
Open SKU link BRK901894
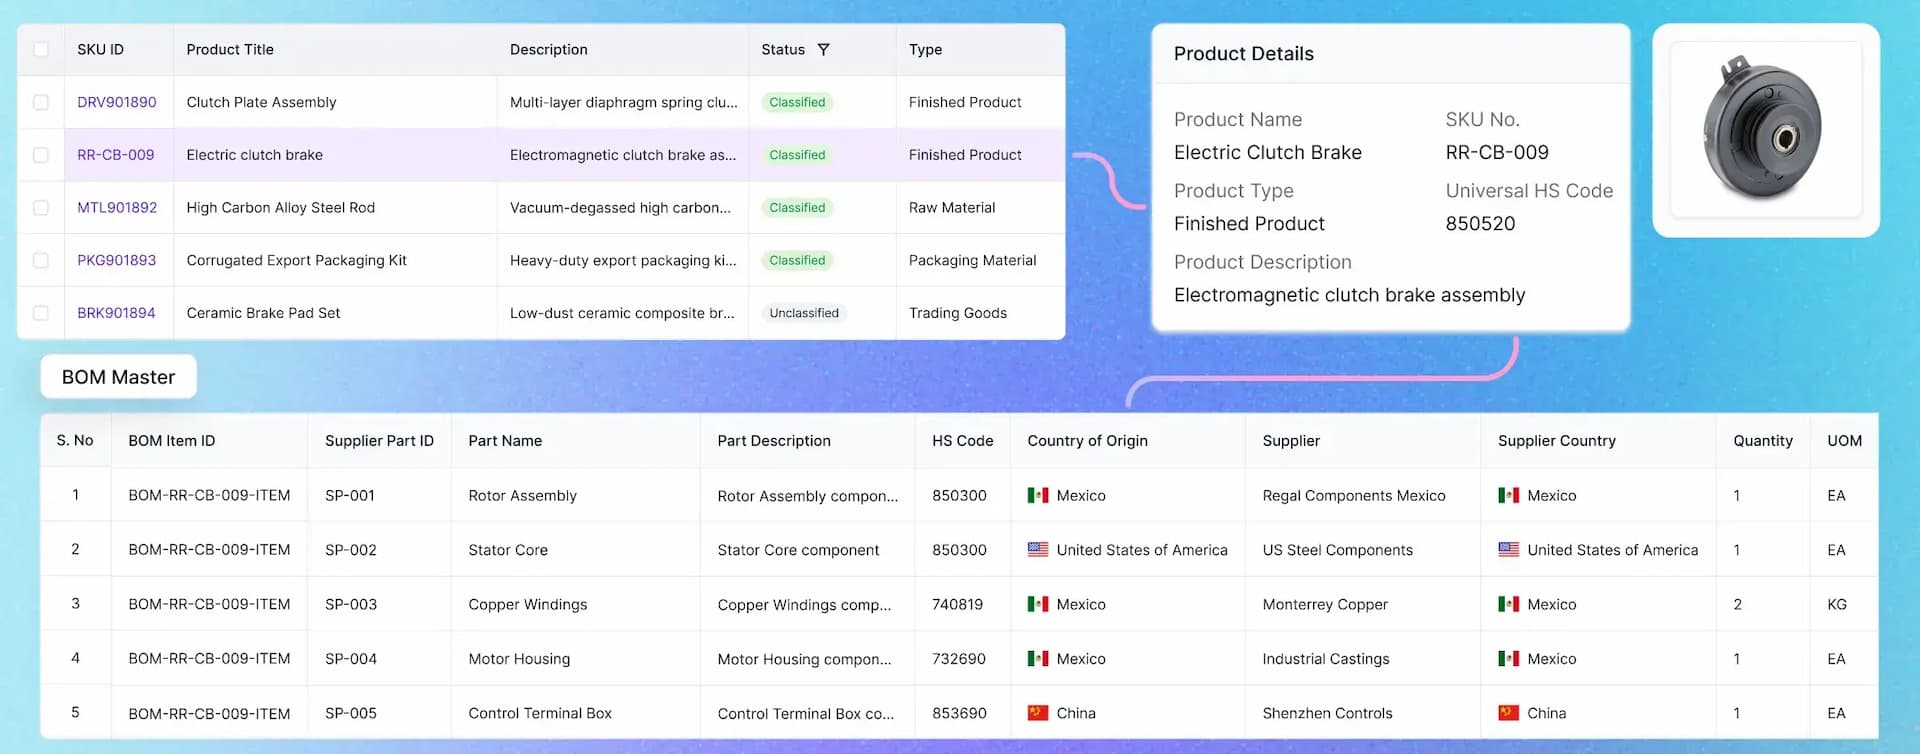pyautogui.click(x=116, y=313)
